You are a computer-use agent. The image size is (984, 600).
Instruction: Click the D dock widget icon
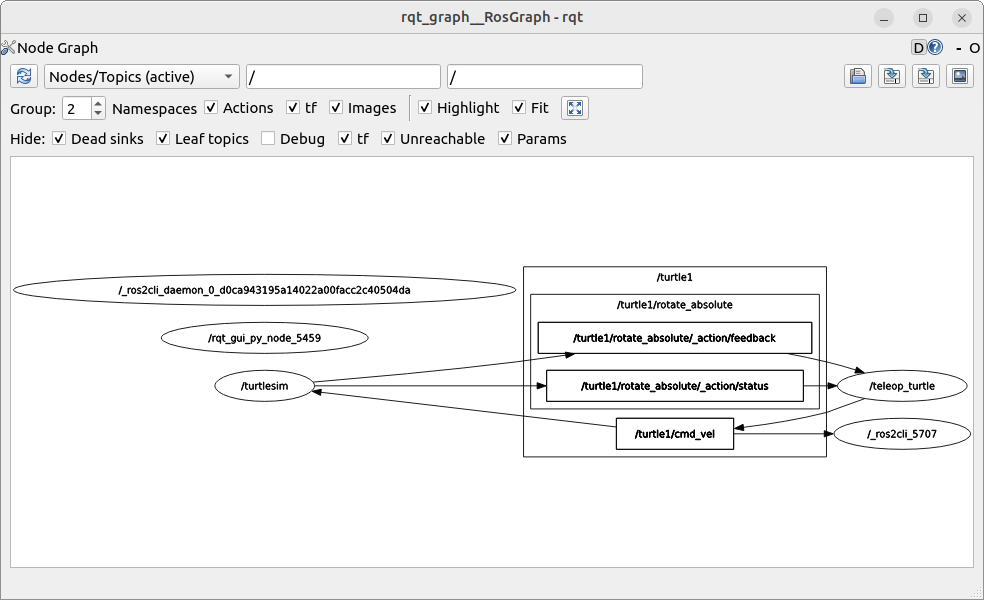click(x=919, y=47)
